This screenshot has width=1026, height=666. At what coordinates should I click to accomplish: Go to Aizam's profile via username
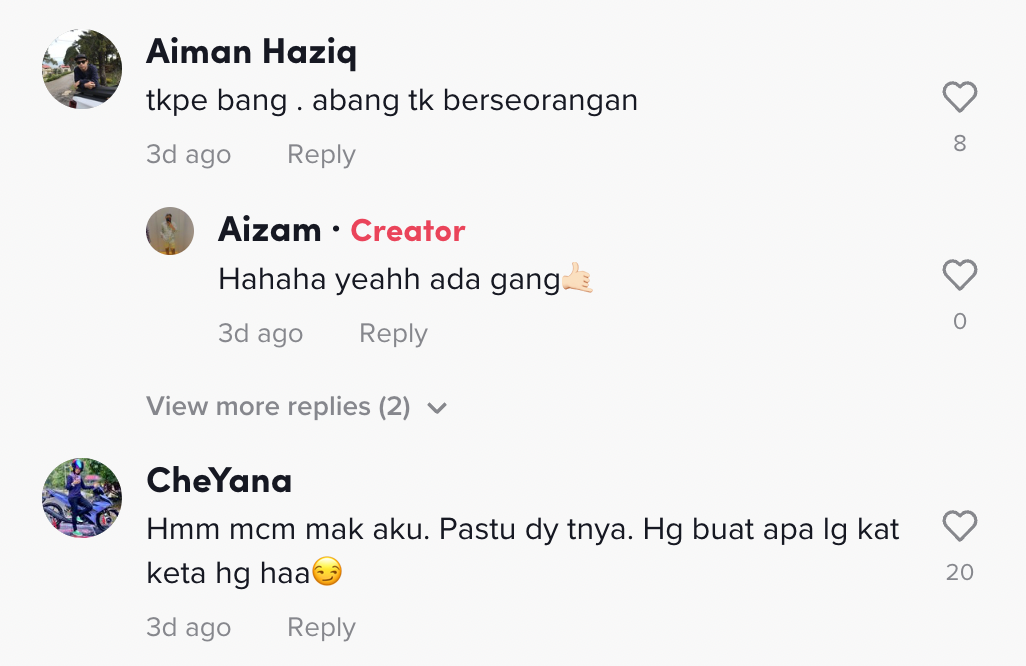[x=269, y=230]
